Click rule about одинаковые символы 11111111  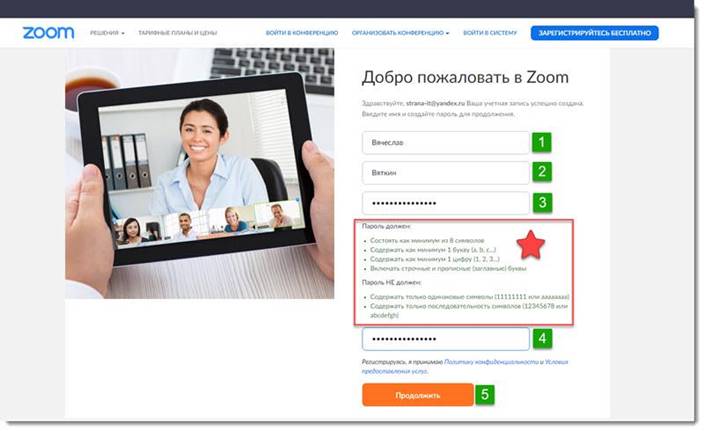pyautogui.click(x=470, y=297)
